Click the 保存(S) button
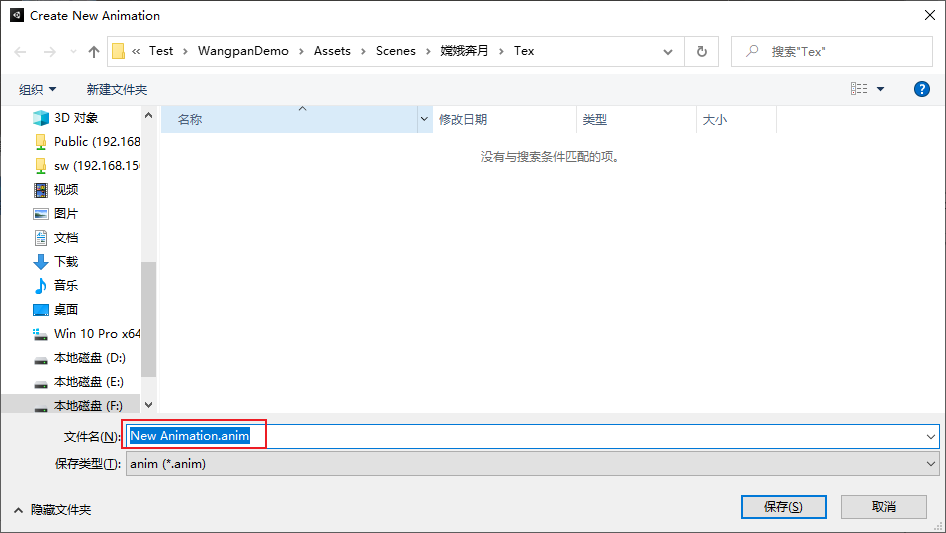This screenshot has width=946, height=533. pos(783,506)
